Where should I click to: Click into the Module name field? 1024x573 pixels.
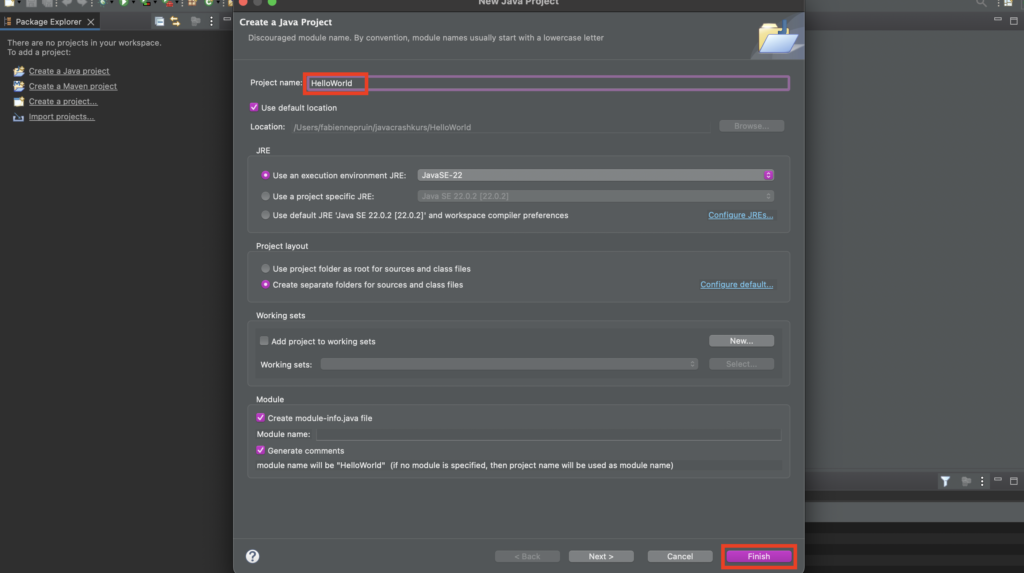click(548, 434)
